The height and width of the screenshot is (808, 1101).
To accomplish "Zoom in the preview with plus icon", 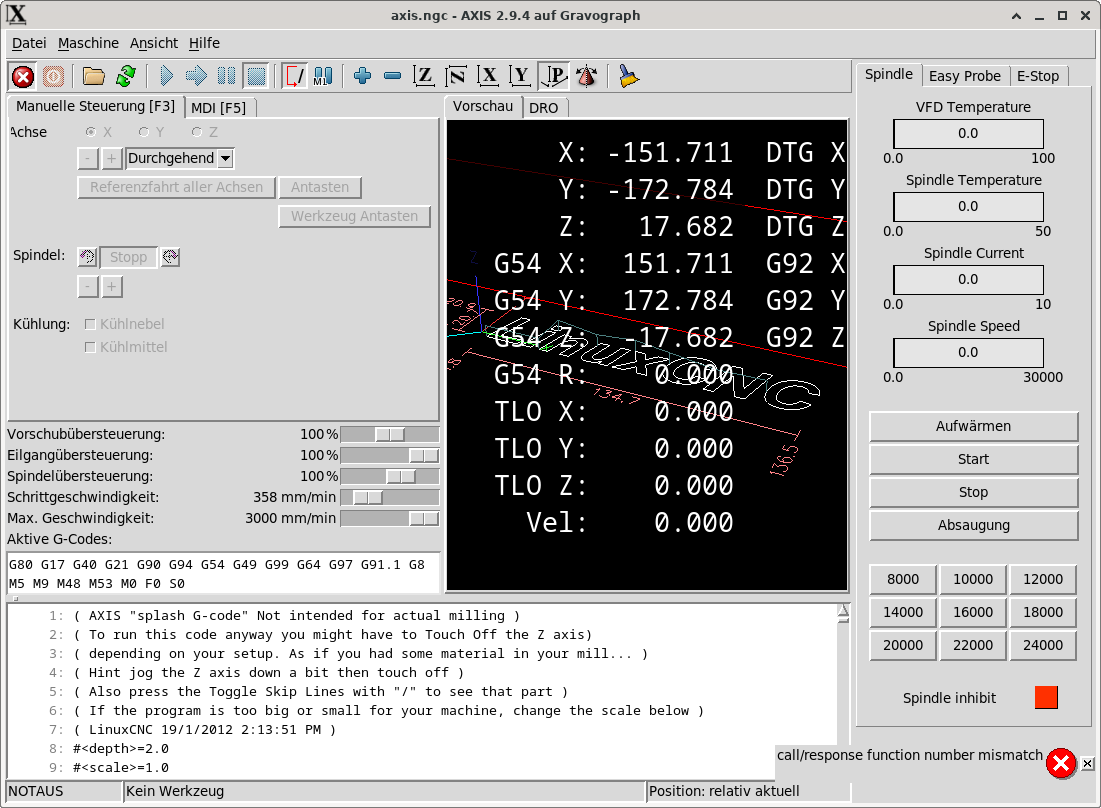I will coord(362,76).
